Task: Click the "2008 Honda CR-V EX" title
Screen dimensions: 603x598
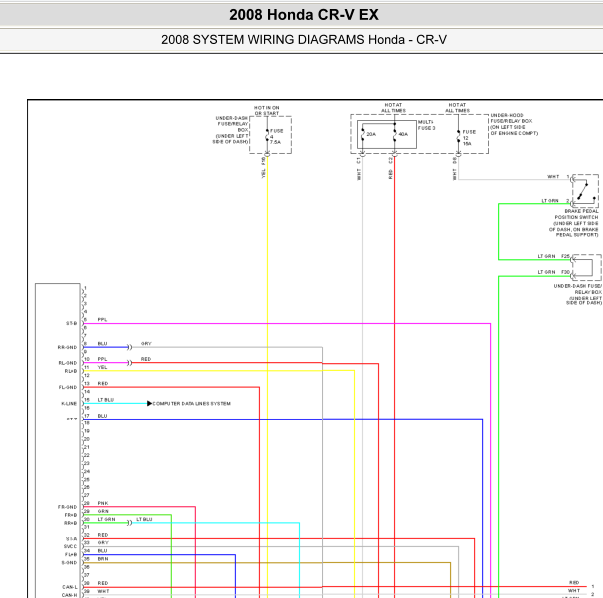Action: (x=304, y=15)
